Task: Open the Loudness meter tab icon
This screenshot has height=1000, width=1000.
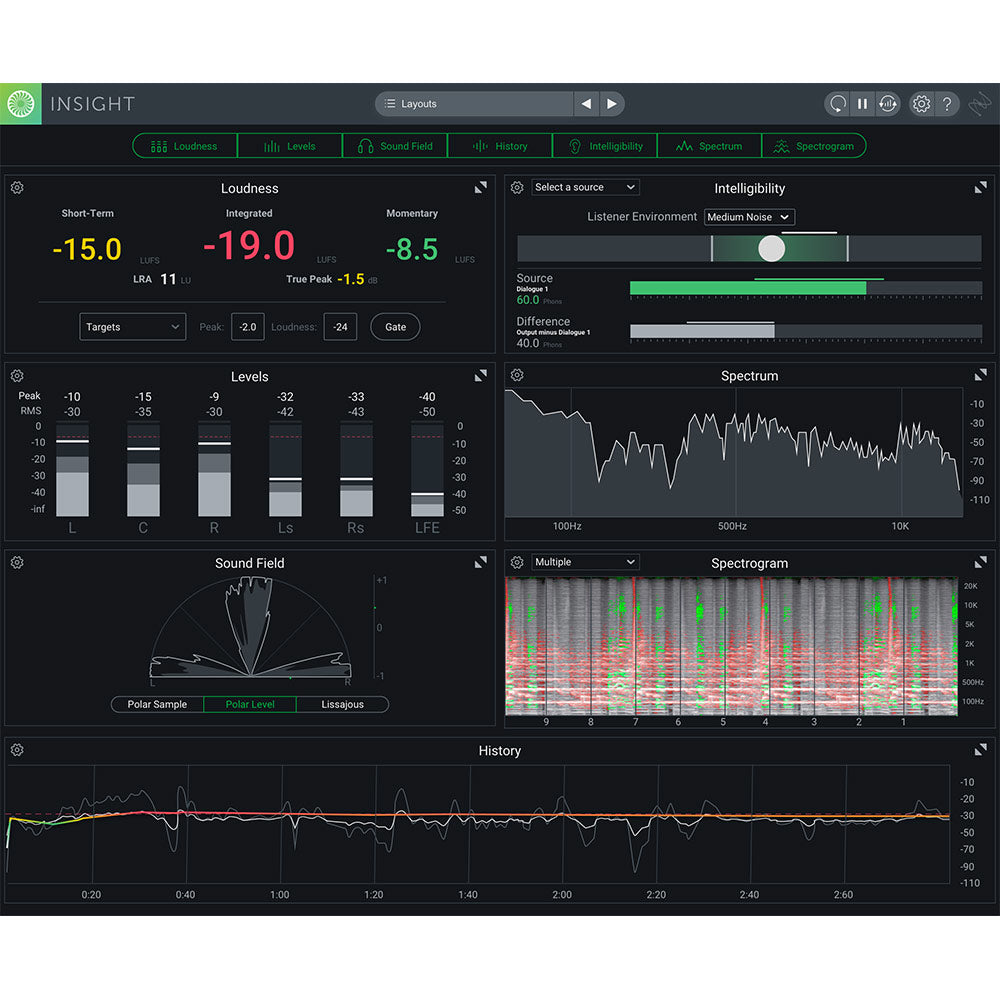Action: (158, 145)
